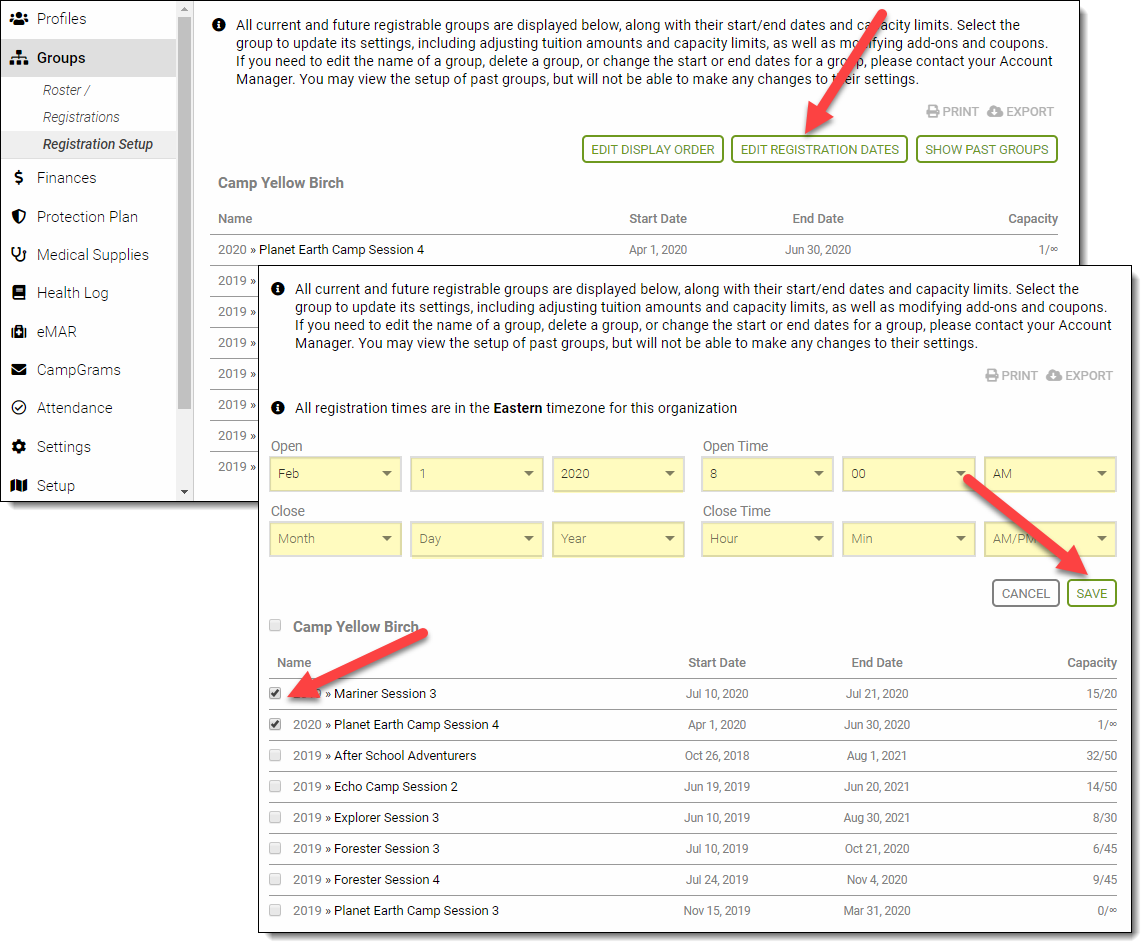
Task: Click the Medical Supplies stethoscope icon
Action: click(x=18, y=255)
